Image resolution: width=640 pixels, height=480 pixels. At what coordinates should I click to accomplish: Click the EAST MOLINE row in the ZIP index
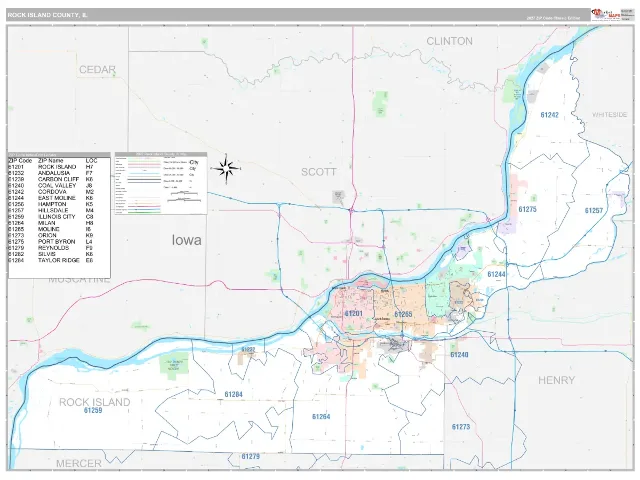(51, 198)
